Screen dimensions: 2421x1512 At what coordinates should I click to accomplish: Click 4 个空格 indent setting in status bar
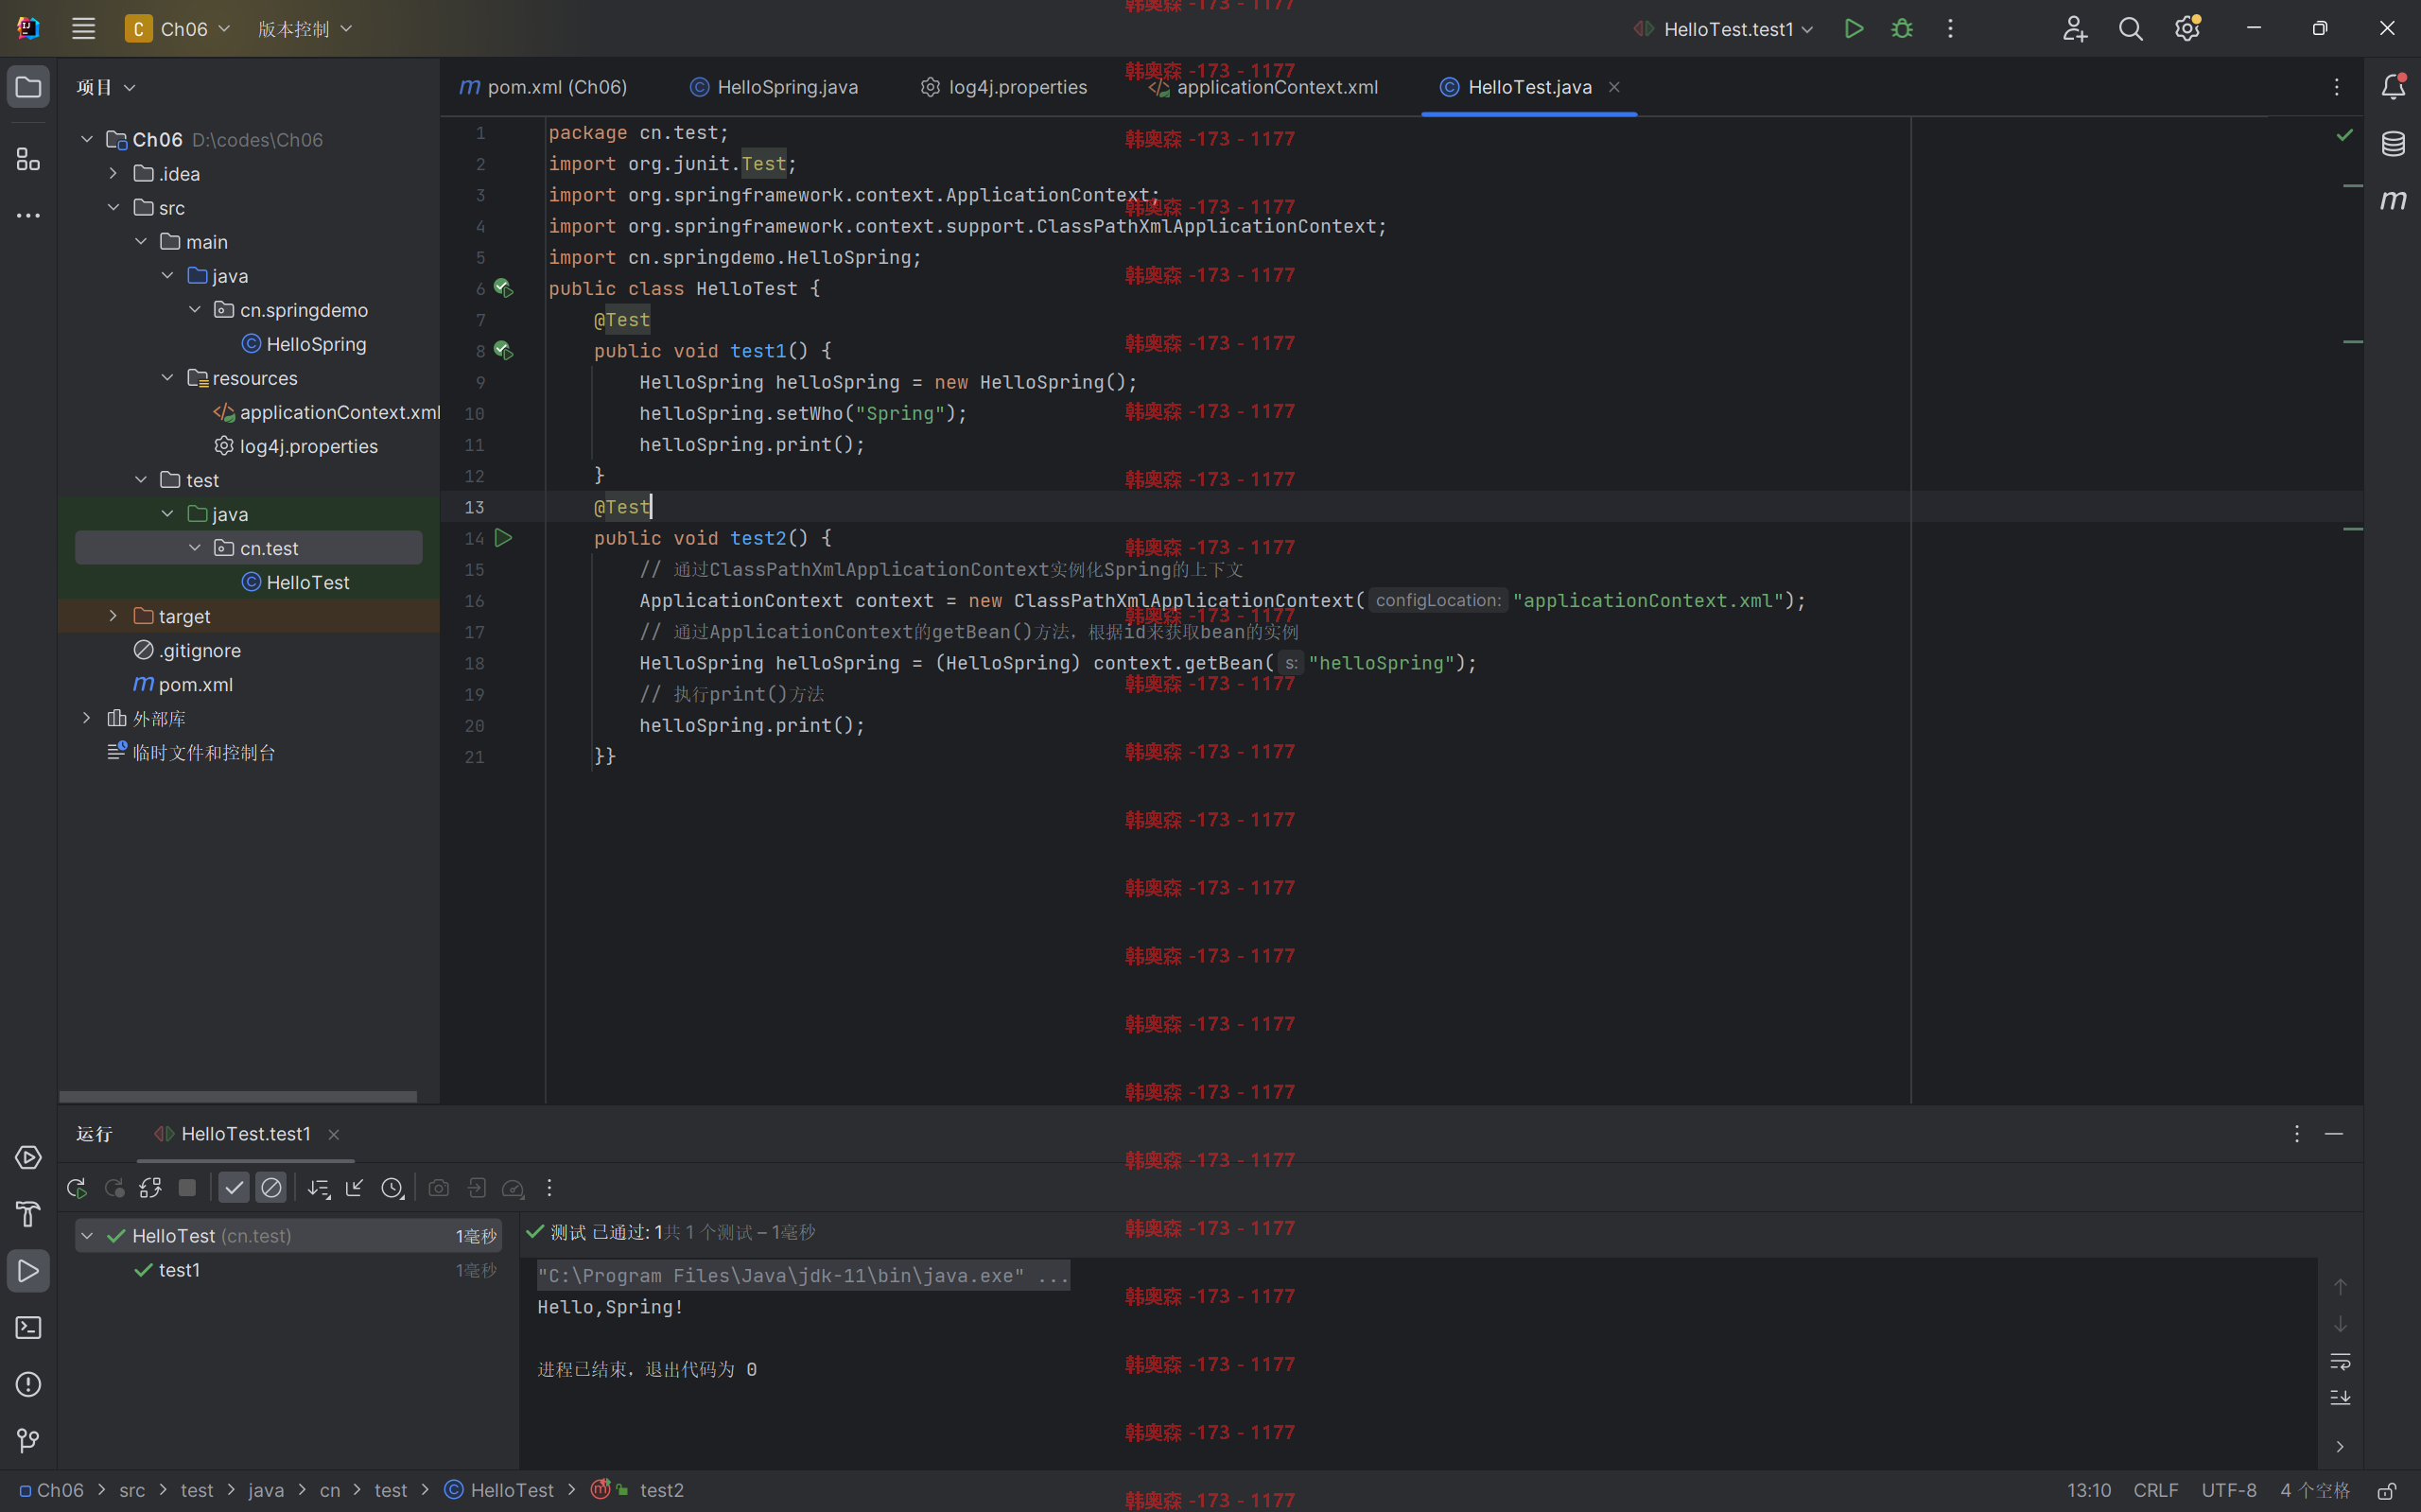(2314, 1491)
